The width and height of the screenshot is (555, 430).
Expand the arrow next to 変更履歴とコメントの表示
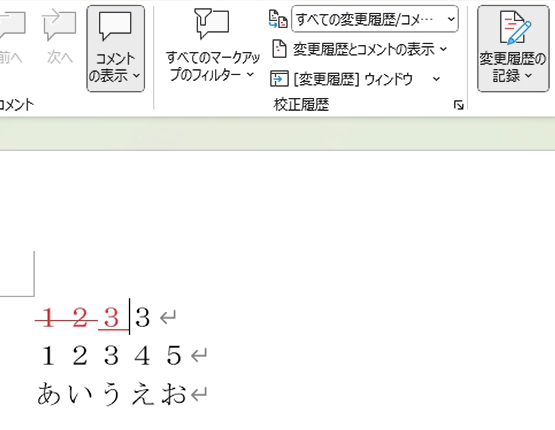444,49
